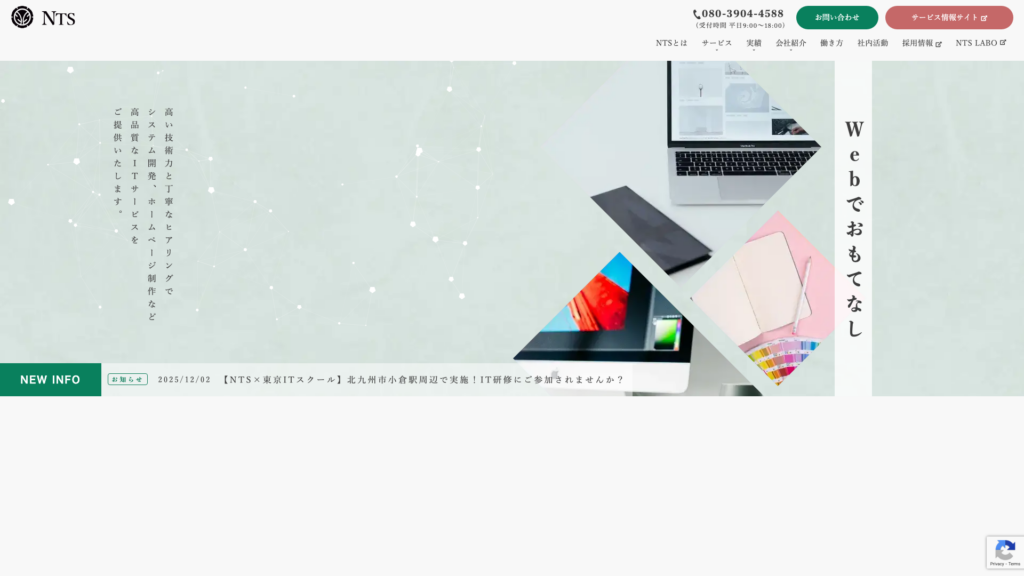
Task: Click the green NEW INFO label
Action: [50, 380]
